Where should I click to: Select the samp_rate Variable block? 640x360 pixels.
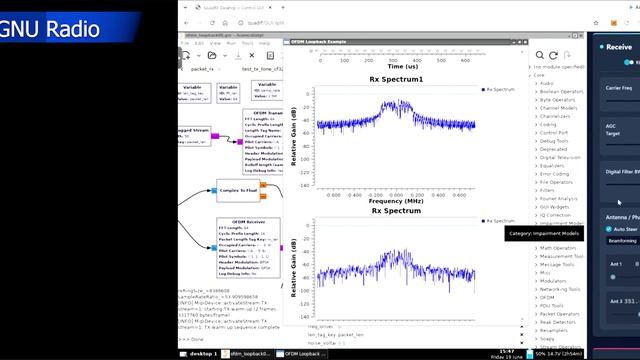[267, 91]
